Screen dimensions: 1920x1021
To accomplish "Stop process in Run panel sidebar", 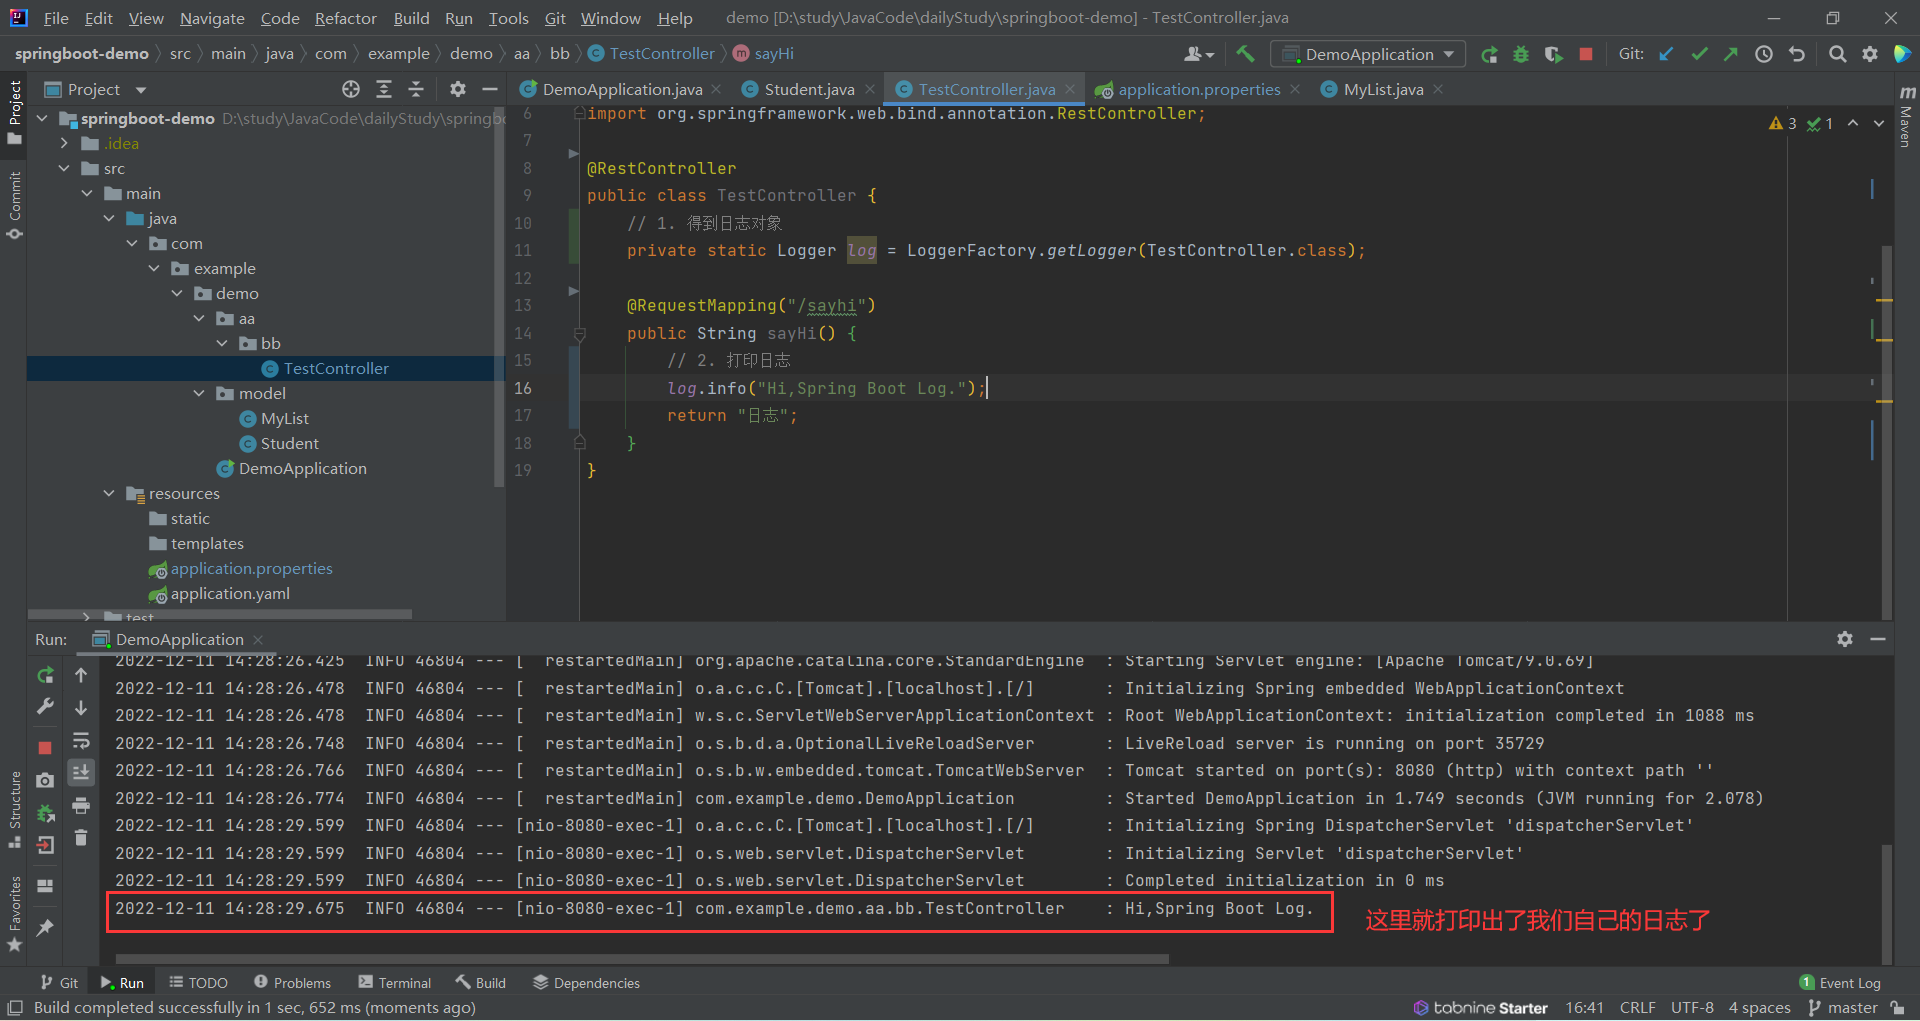I will point(45,747).
